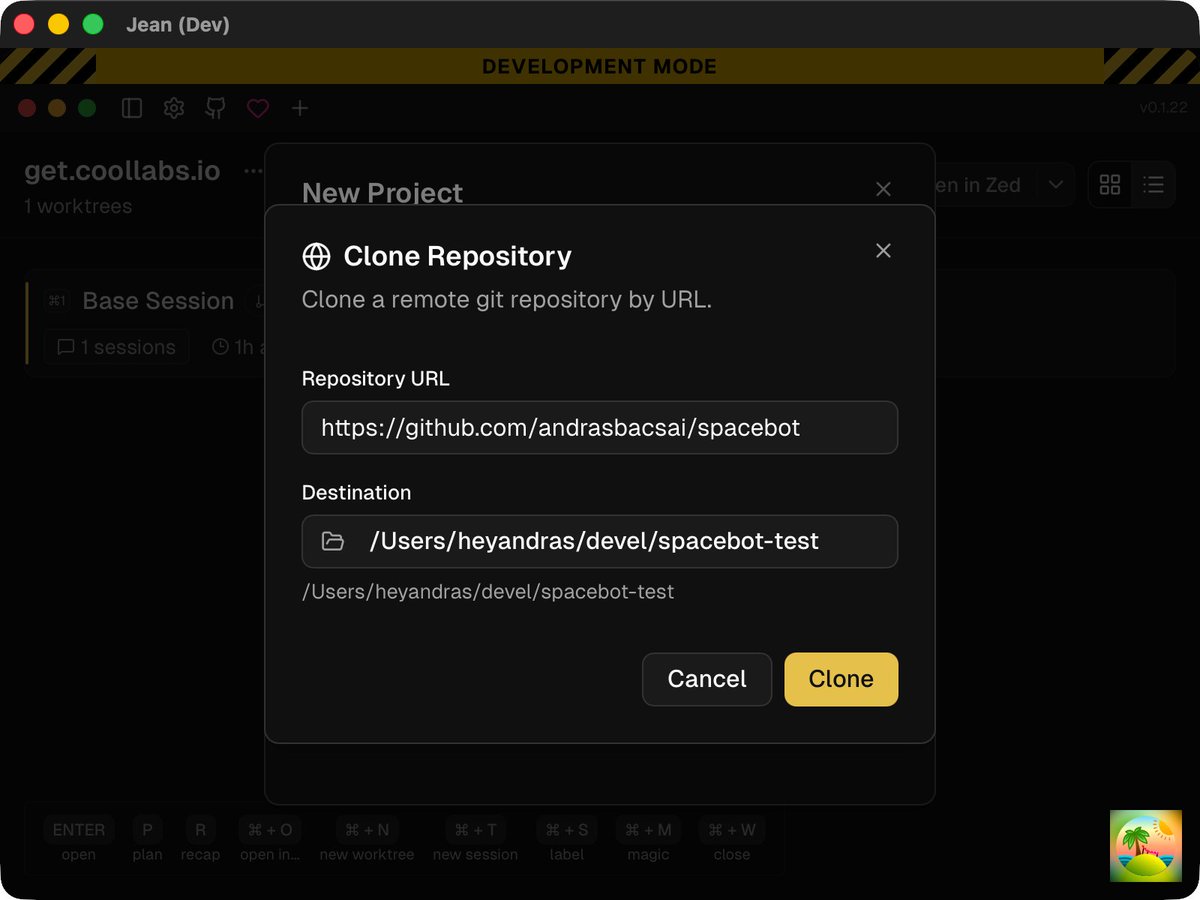Image resolution: width=1200 pixels, height=900 pixels.
Task: Click the ⌘+O open in shortcut
Action: pos(270,840)
